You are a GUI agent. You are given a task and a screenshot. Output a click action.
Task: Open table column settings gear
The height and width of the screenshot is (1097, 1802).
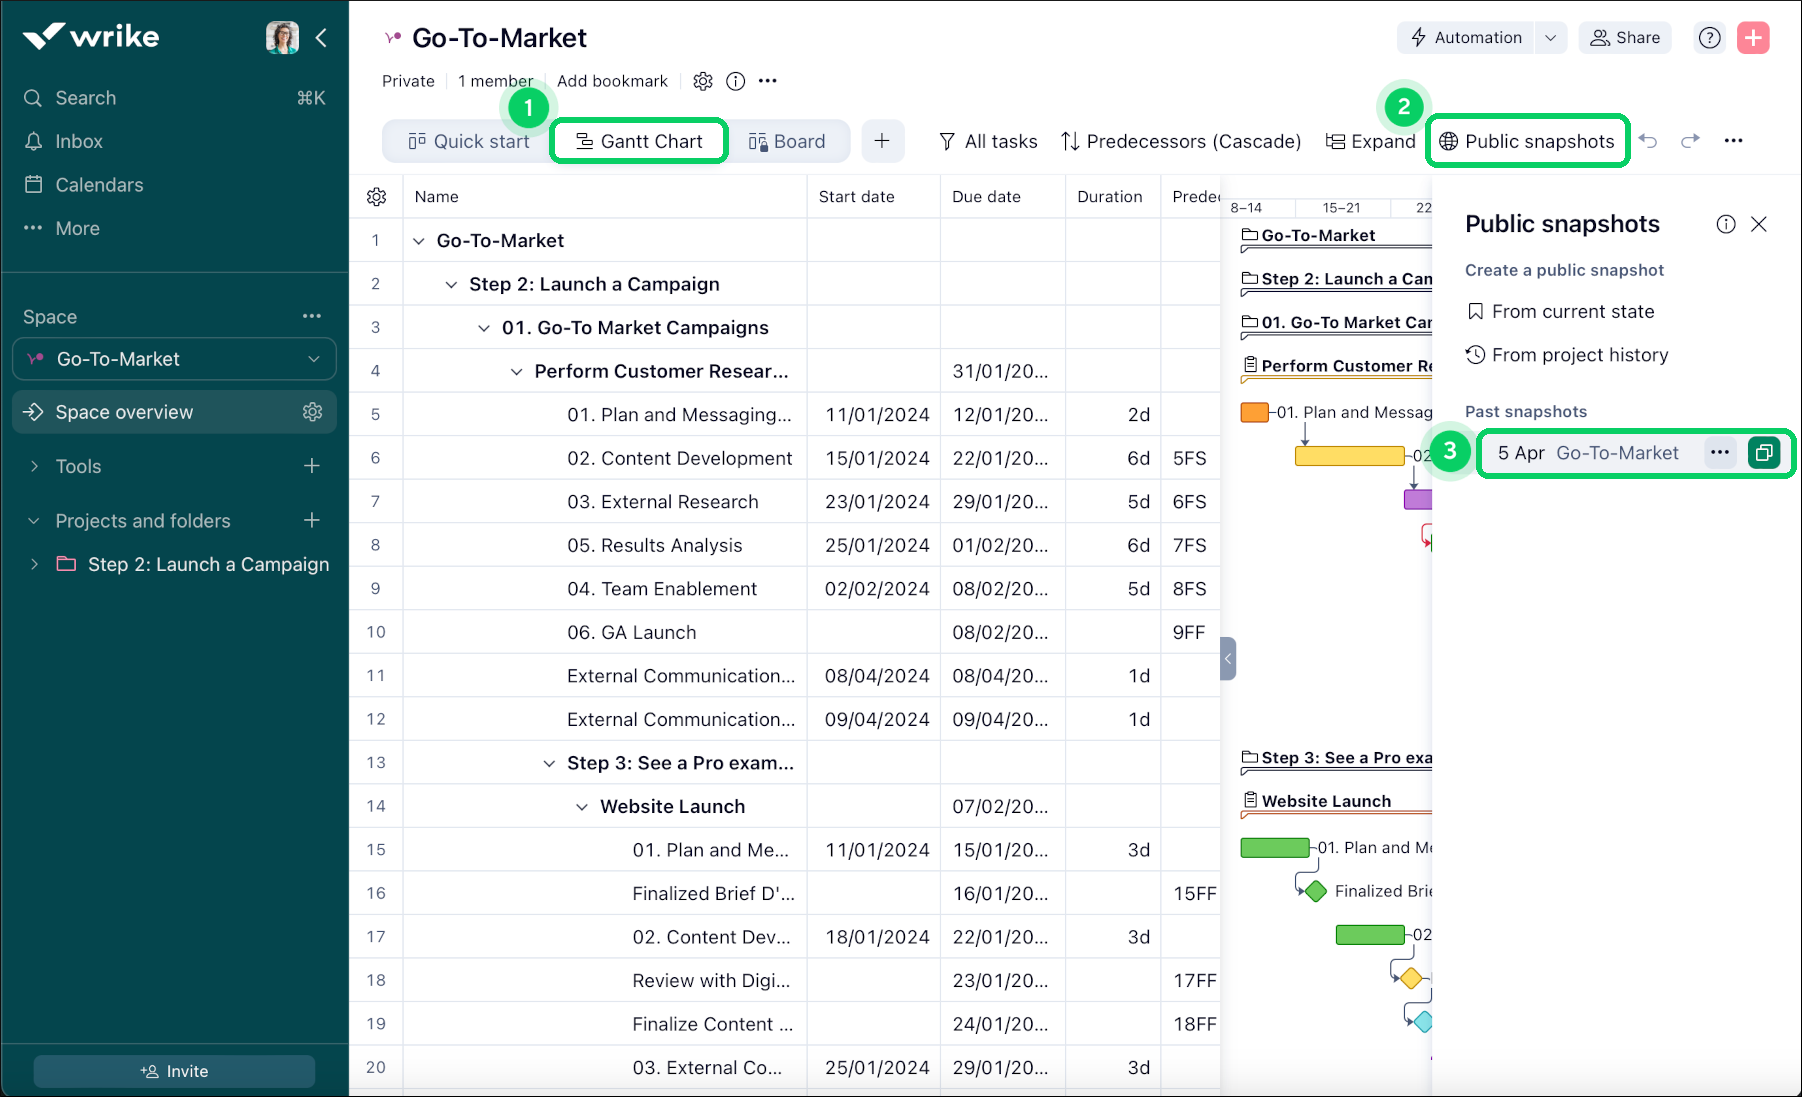point(377,197)
